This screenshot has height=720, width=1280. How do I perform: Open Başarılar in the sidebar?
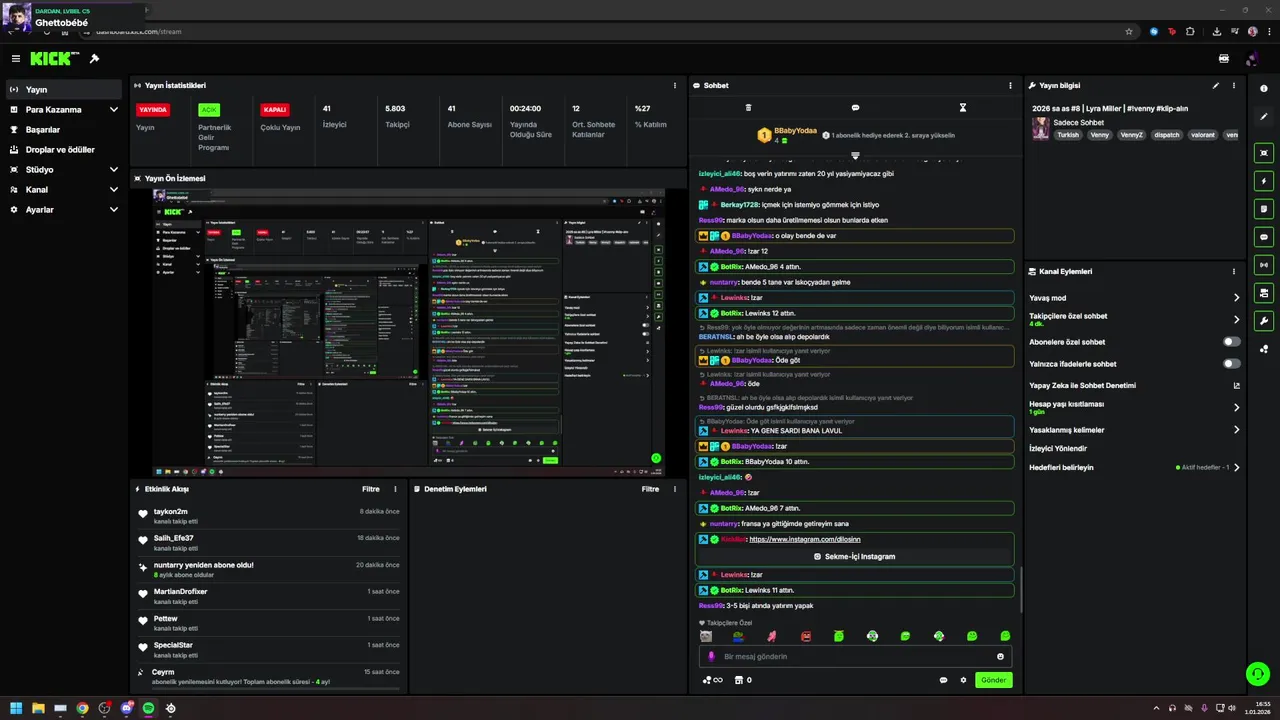63,130
